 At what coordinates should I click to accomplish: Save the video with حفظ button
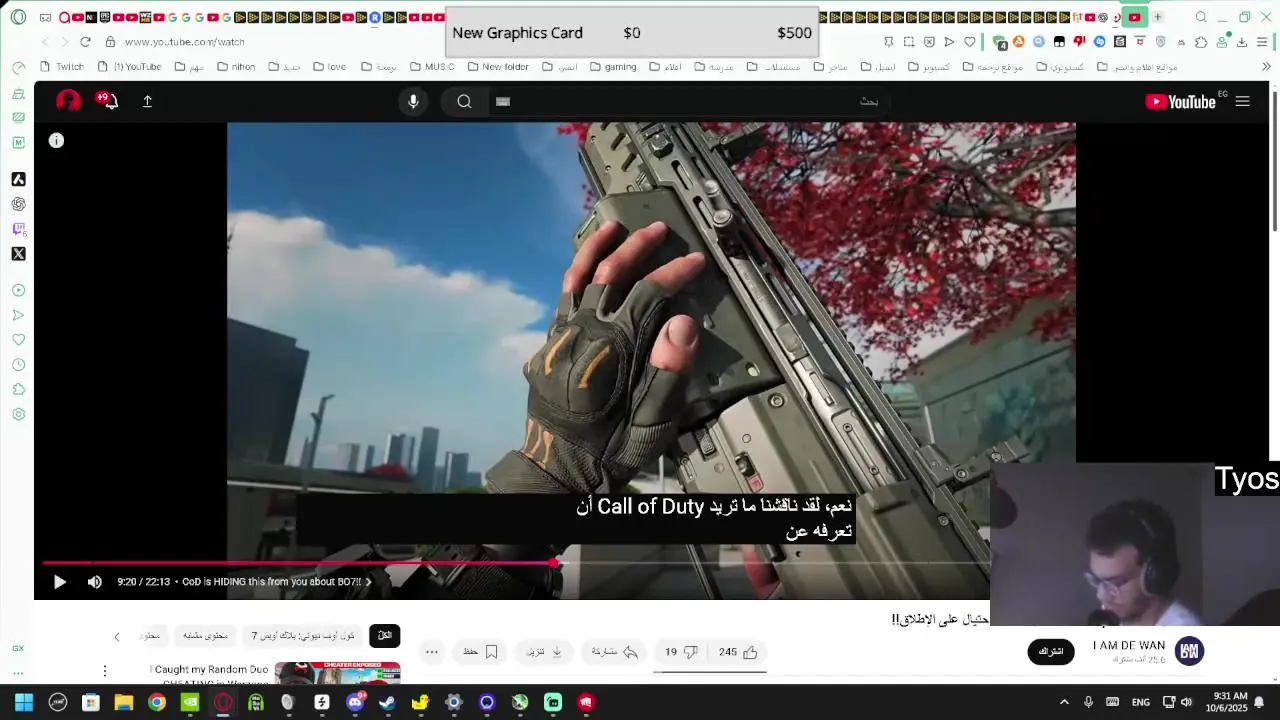(x=480, y=652)
